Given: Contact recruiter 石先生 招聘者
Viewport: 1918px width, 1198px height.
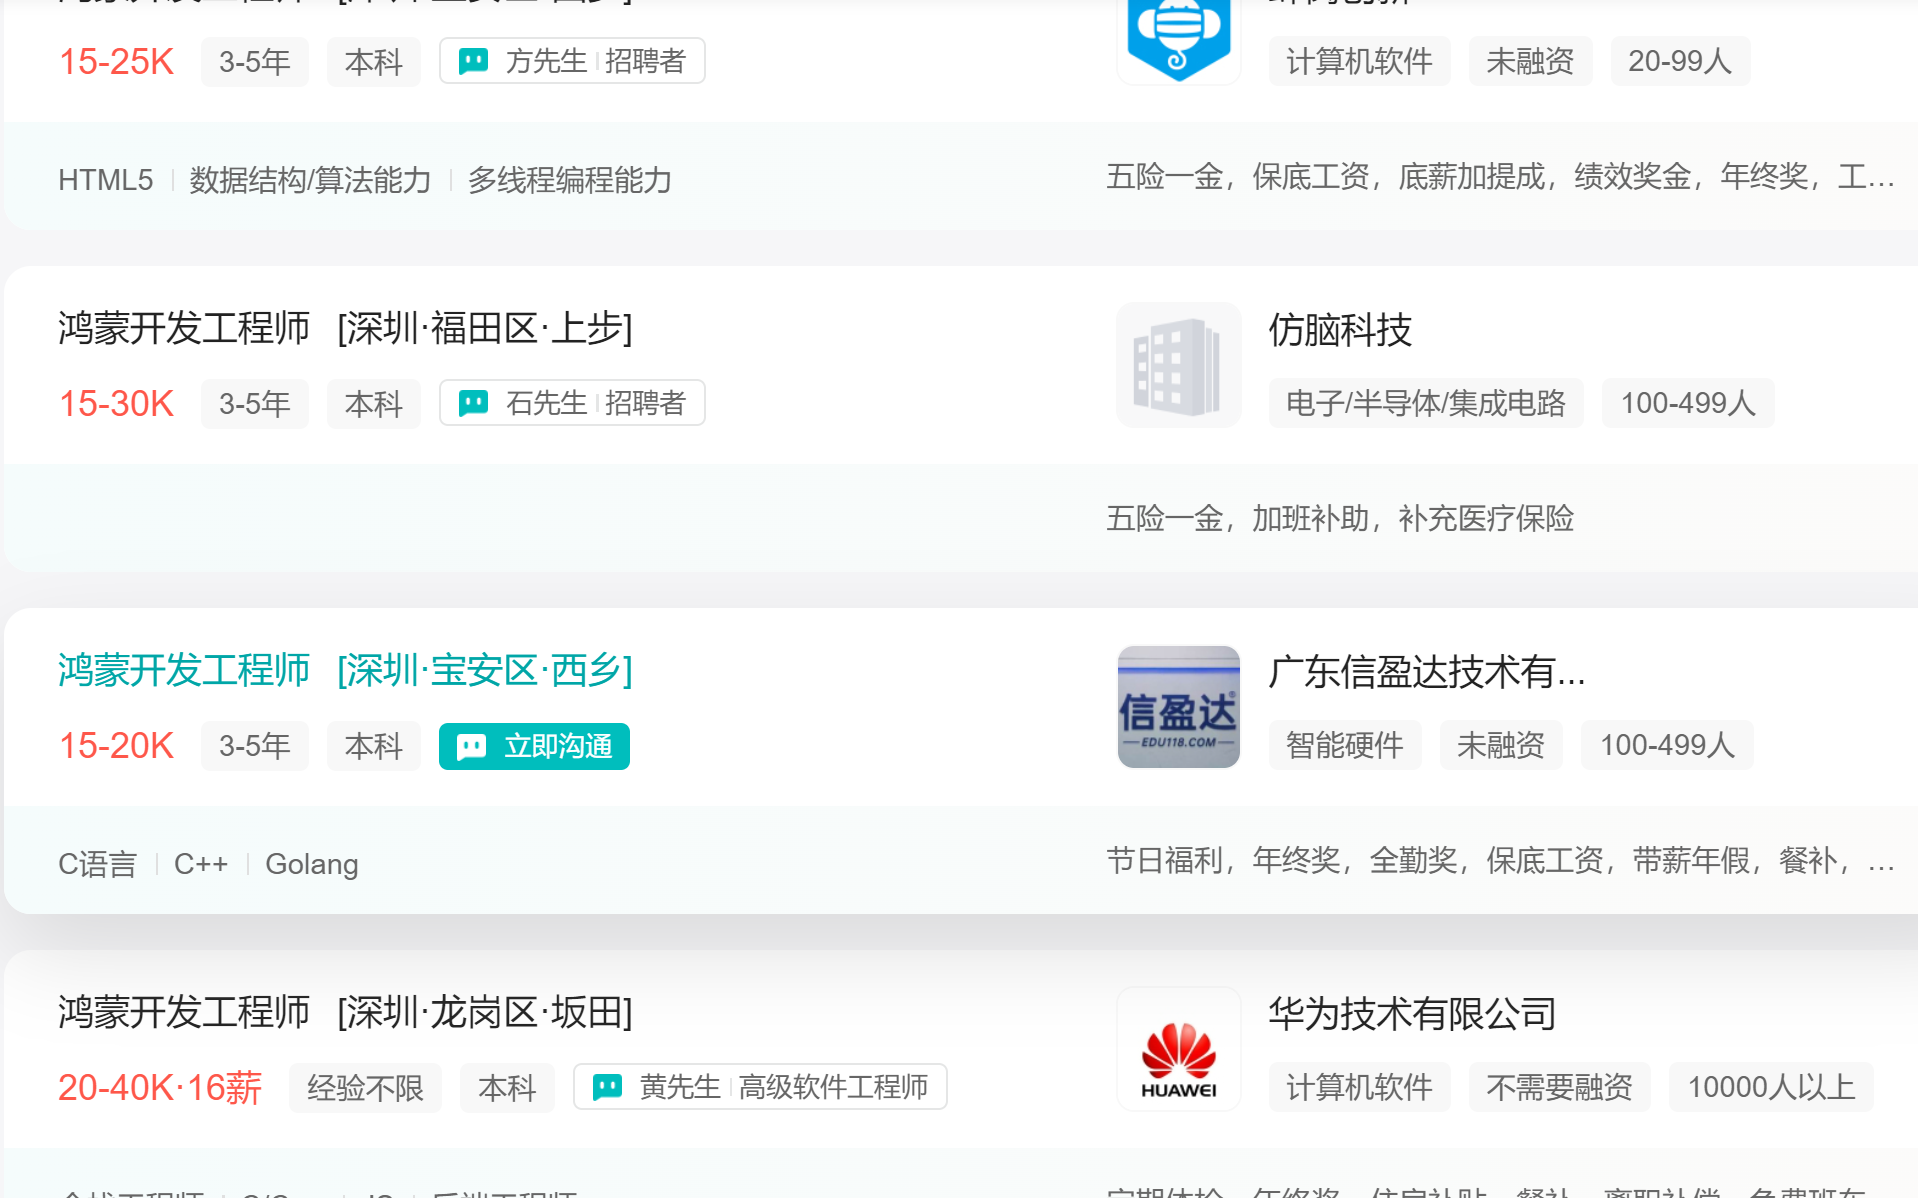Looking at the screenshot, I should point(572,403).
